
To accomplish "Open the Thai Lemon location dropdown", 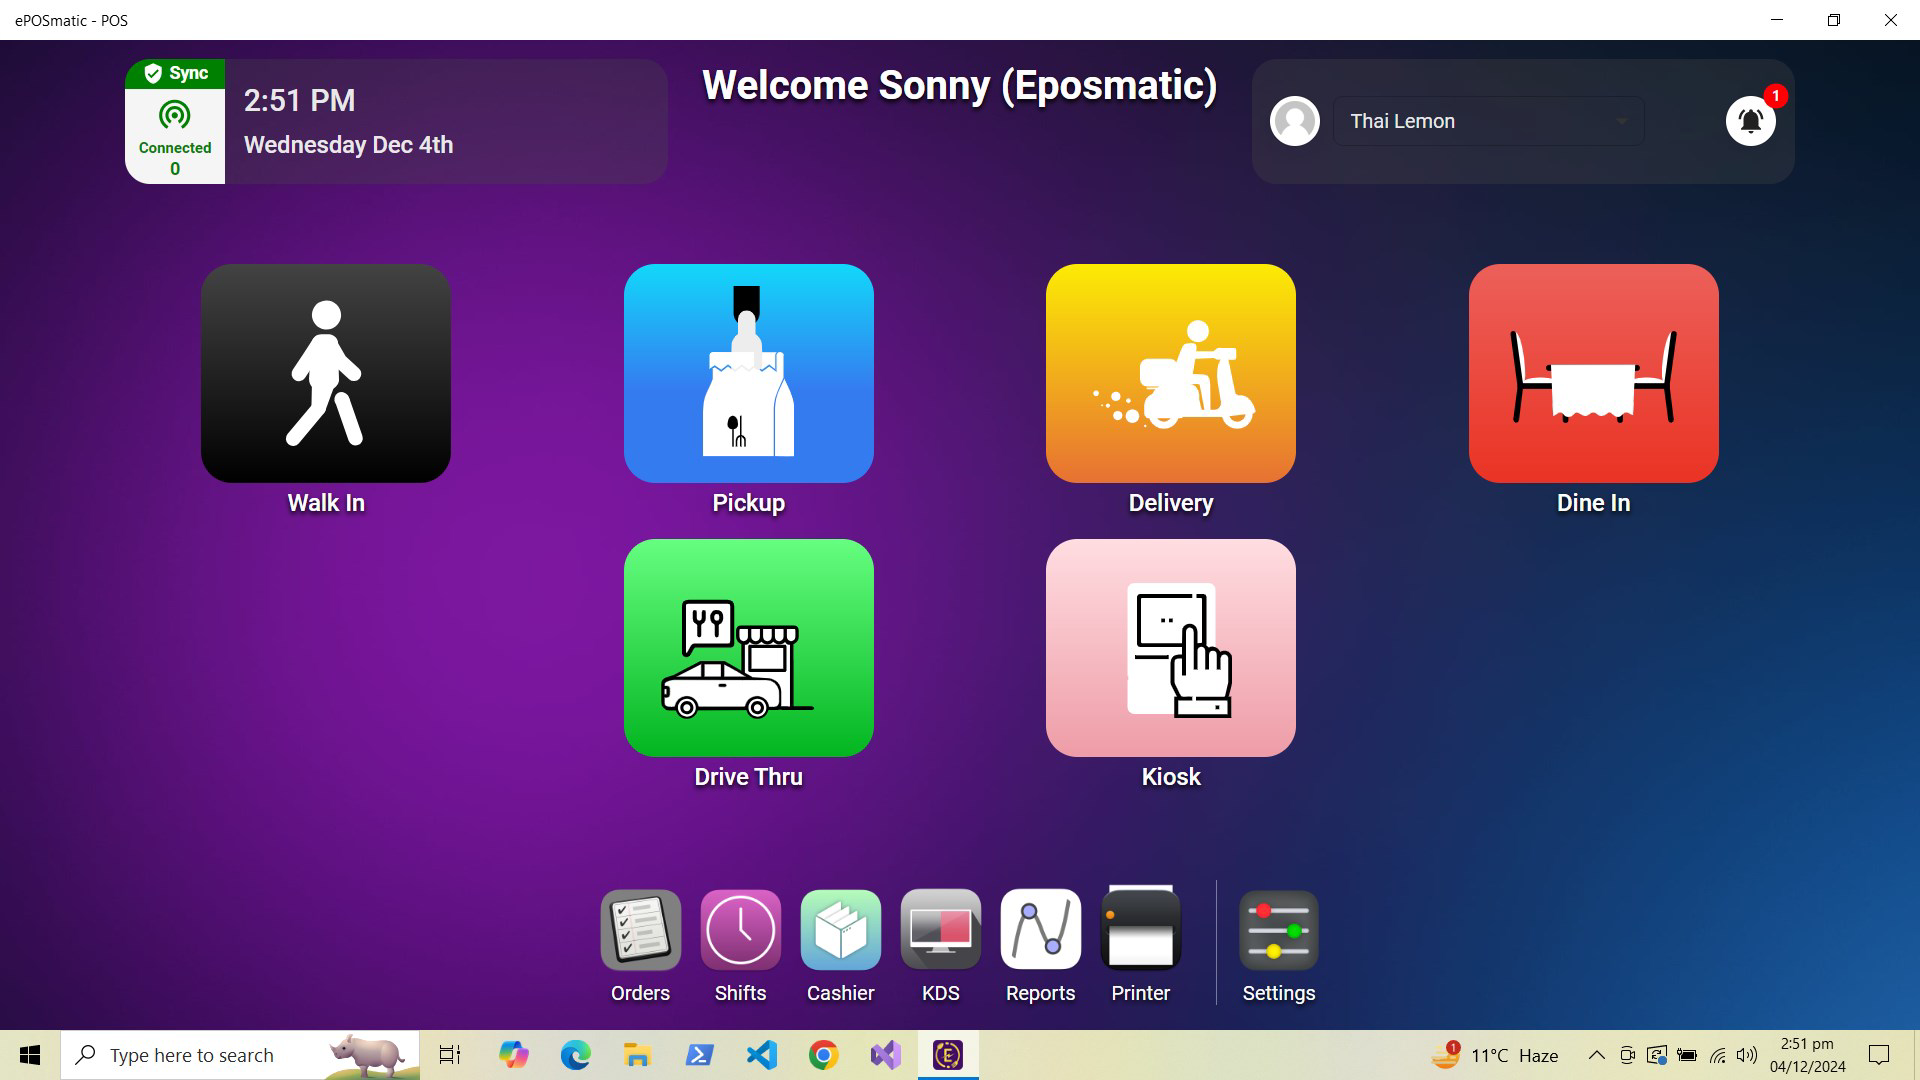I will 1487,120.
